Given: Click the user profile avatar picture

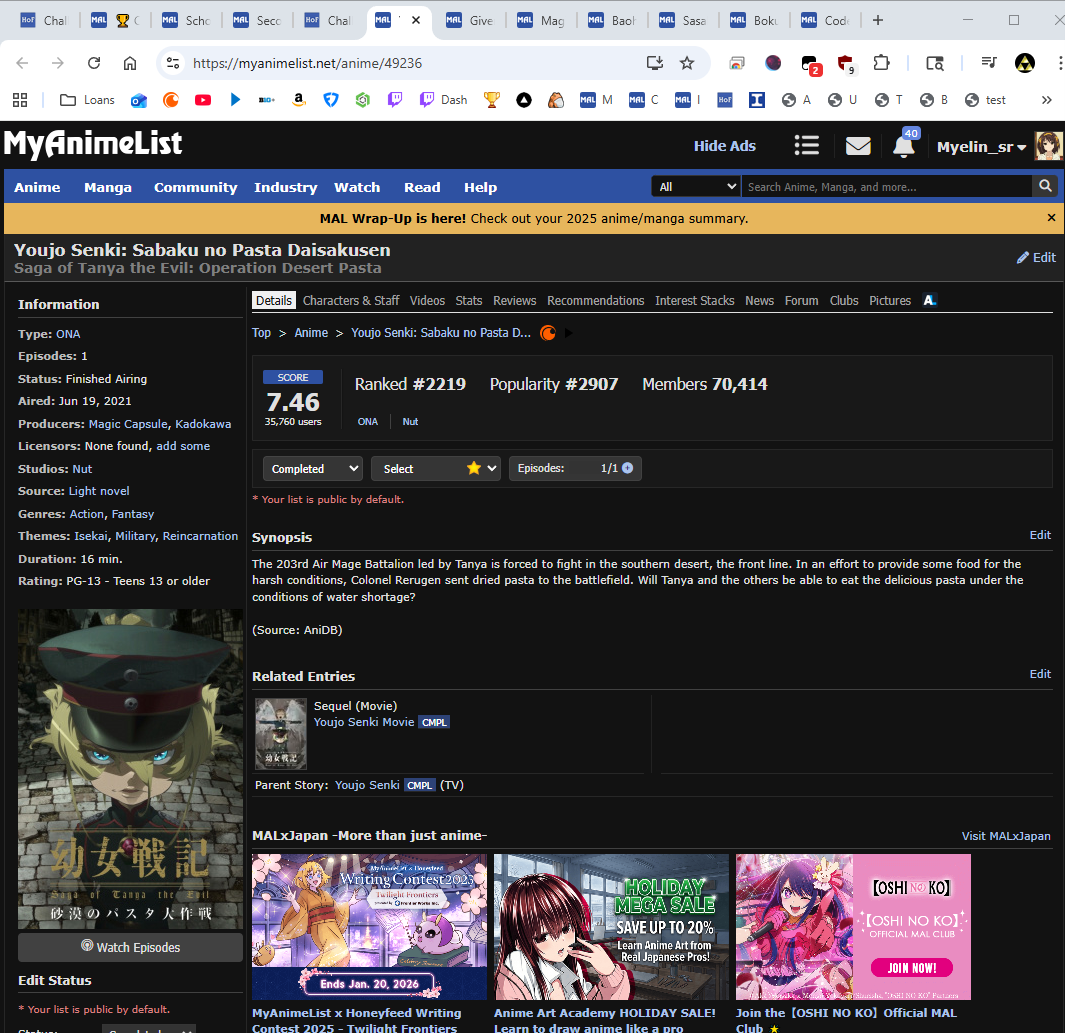Looking at the screenshot, I should click(x=1048, y=146).
